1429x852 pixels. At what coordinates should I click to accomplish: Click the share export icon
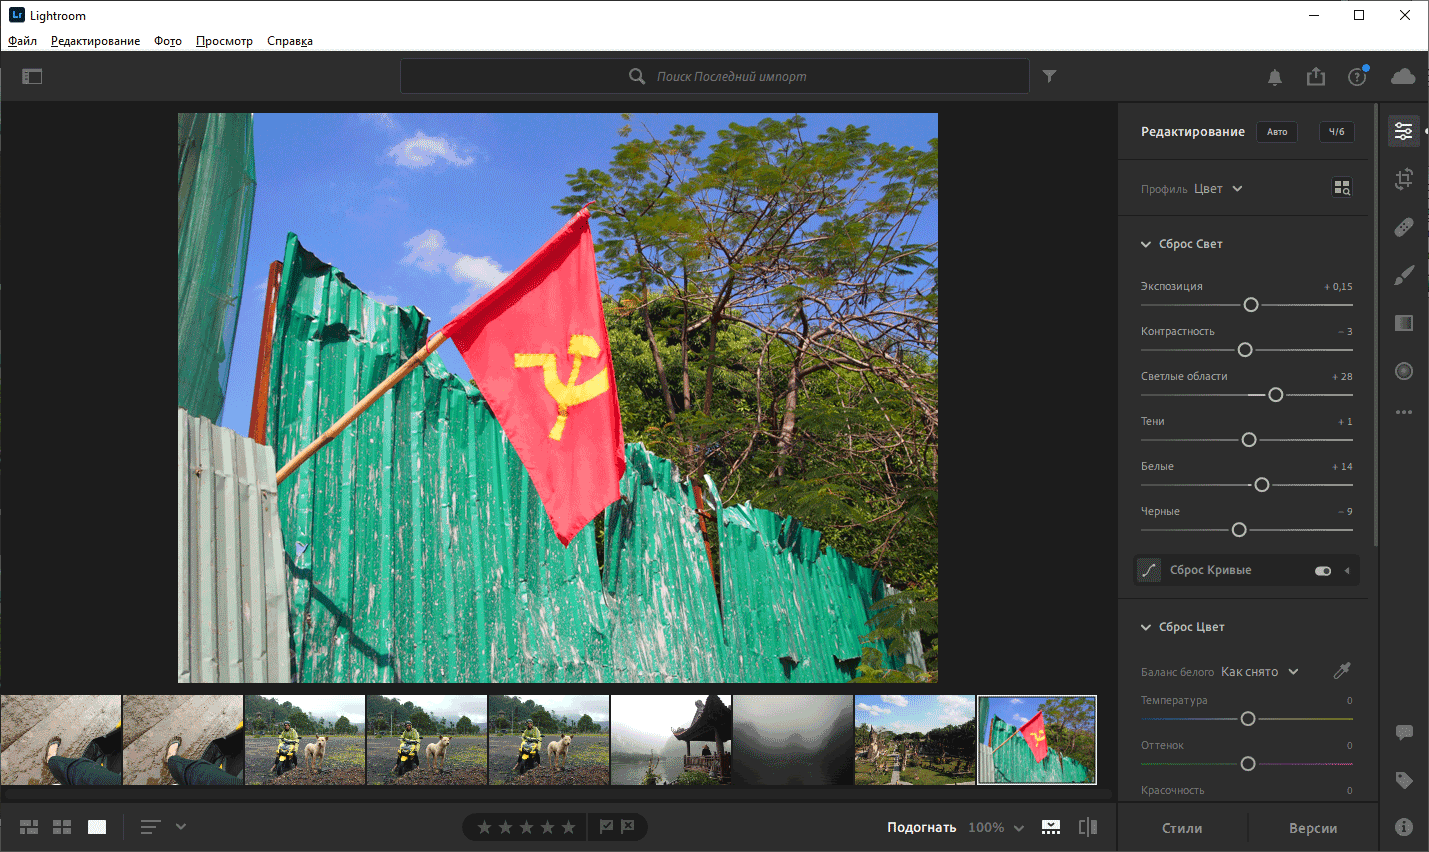(1316, 76)
